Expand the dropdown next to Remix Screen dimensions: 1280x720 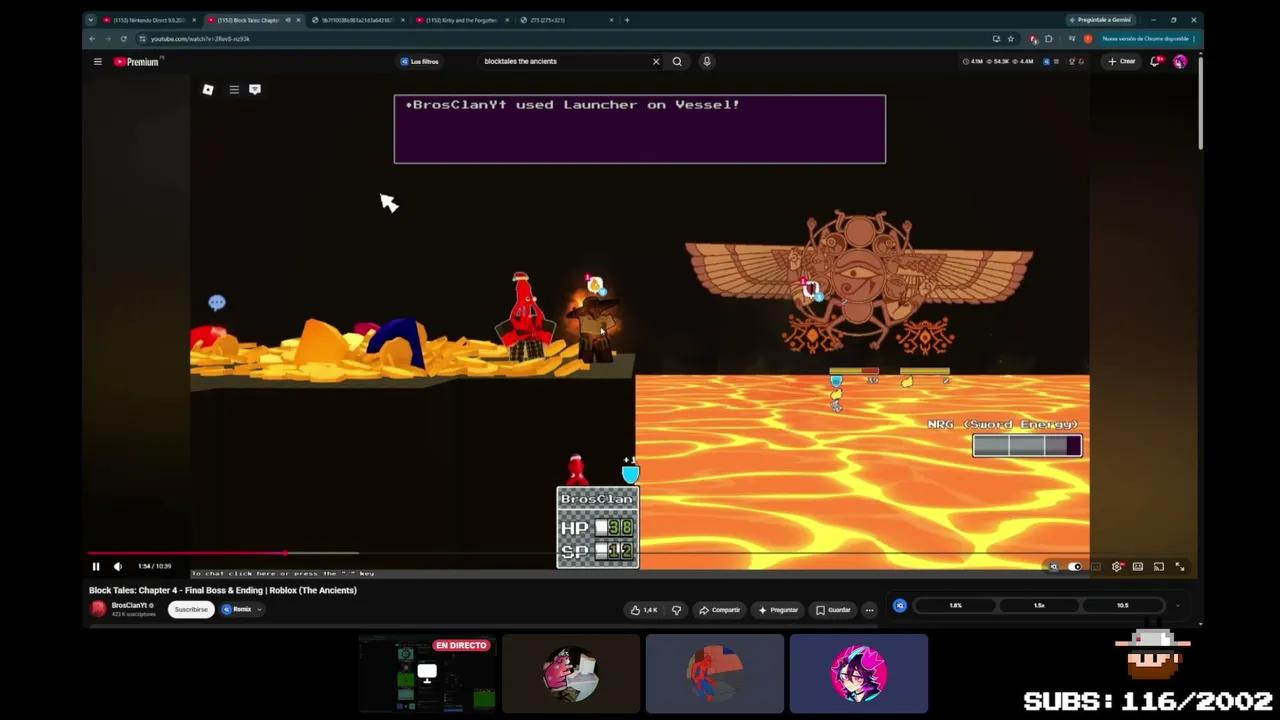pyautogui.click(x=260, y=609)
